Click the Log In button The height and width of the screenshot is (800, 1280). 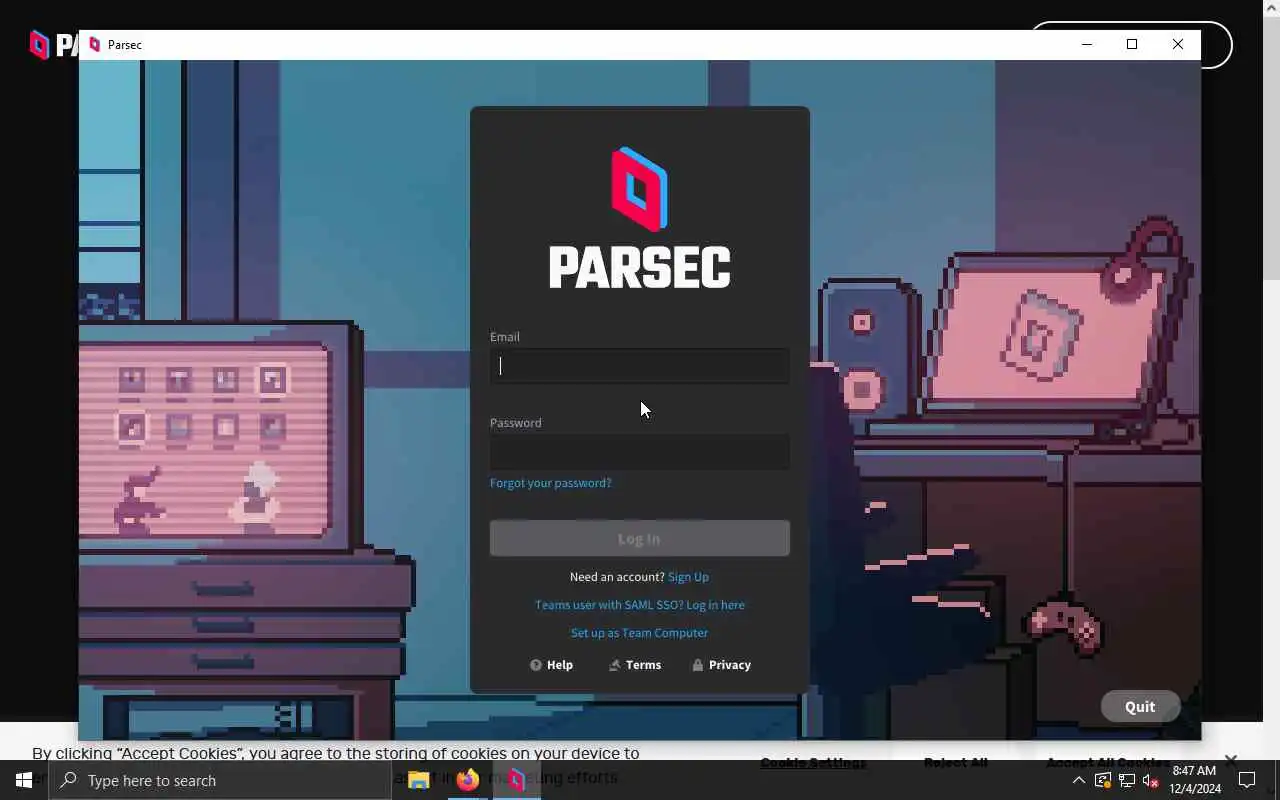pyautogui.click(x=639, y=539)
